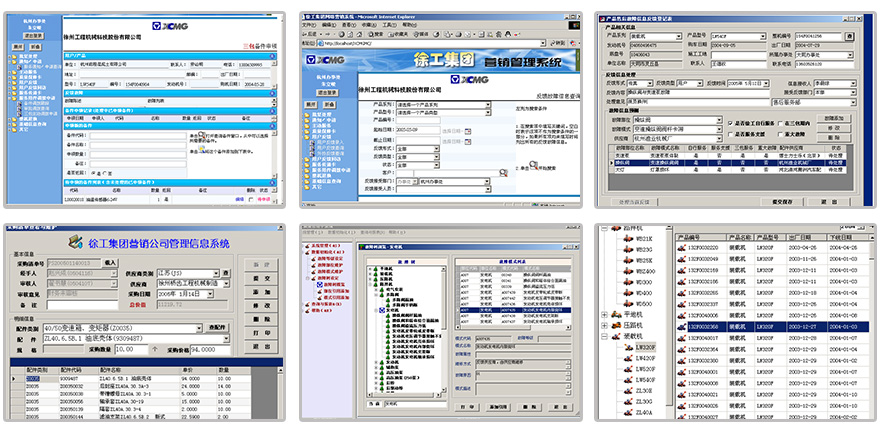The width and height of the screenshot is (880, 435).
Task: Click the calendar icon beside 起始日期 in IE window
Action: point(468,131)
